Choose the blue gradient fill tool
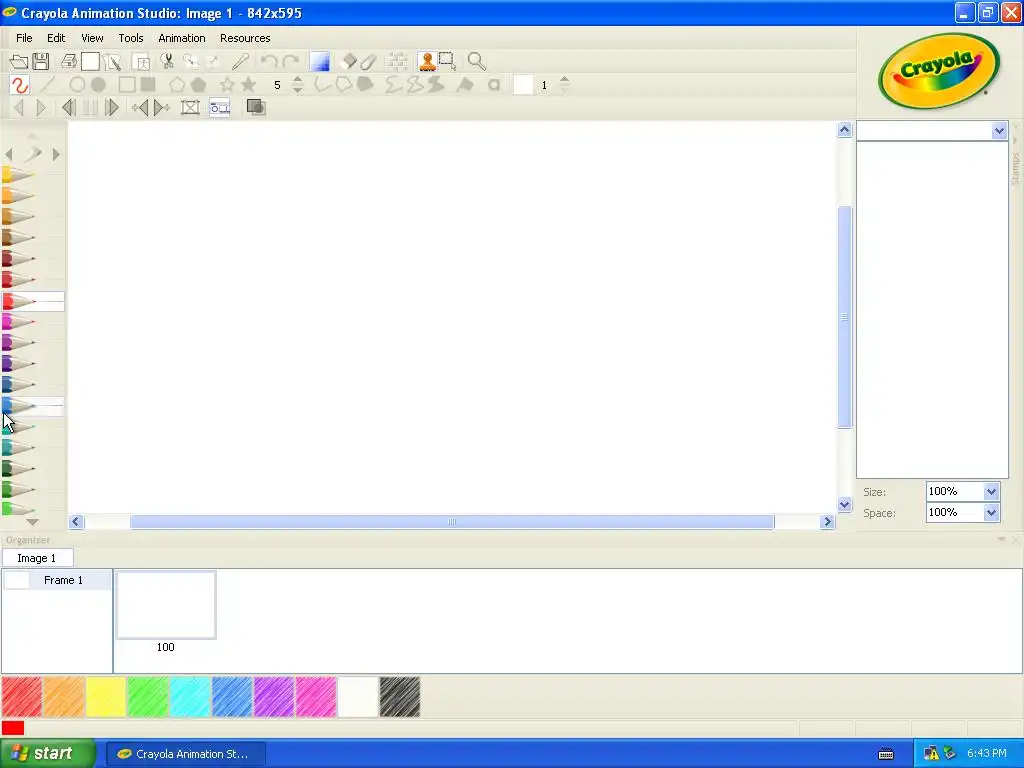Viewport: 1024px width, 768px height. click(x=319, y=61)
